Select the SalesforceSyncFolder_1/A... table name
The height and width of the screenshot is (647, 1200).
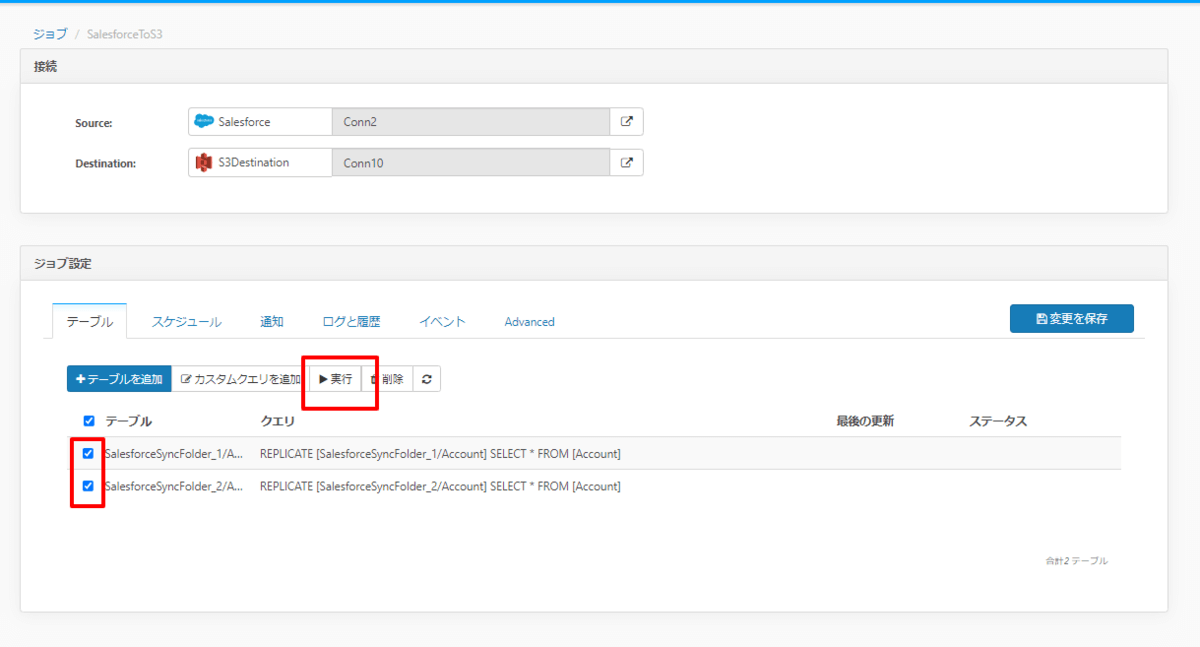pos(174,454)
